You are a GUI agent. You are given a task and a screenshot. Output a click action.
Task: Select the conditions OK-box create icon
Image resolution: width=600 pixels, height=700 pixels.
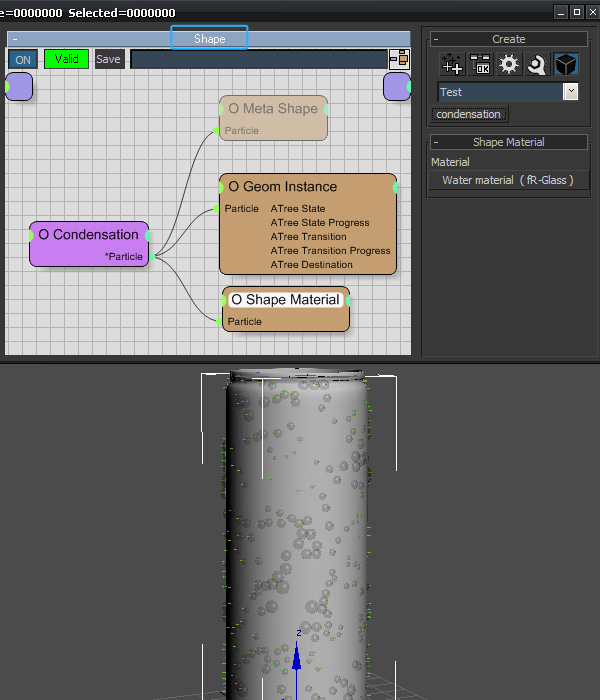tap(480, 64)
